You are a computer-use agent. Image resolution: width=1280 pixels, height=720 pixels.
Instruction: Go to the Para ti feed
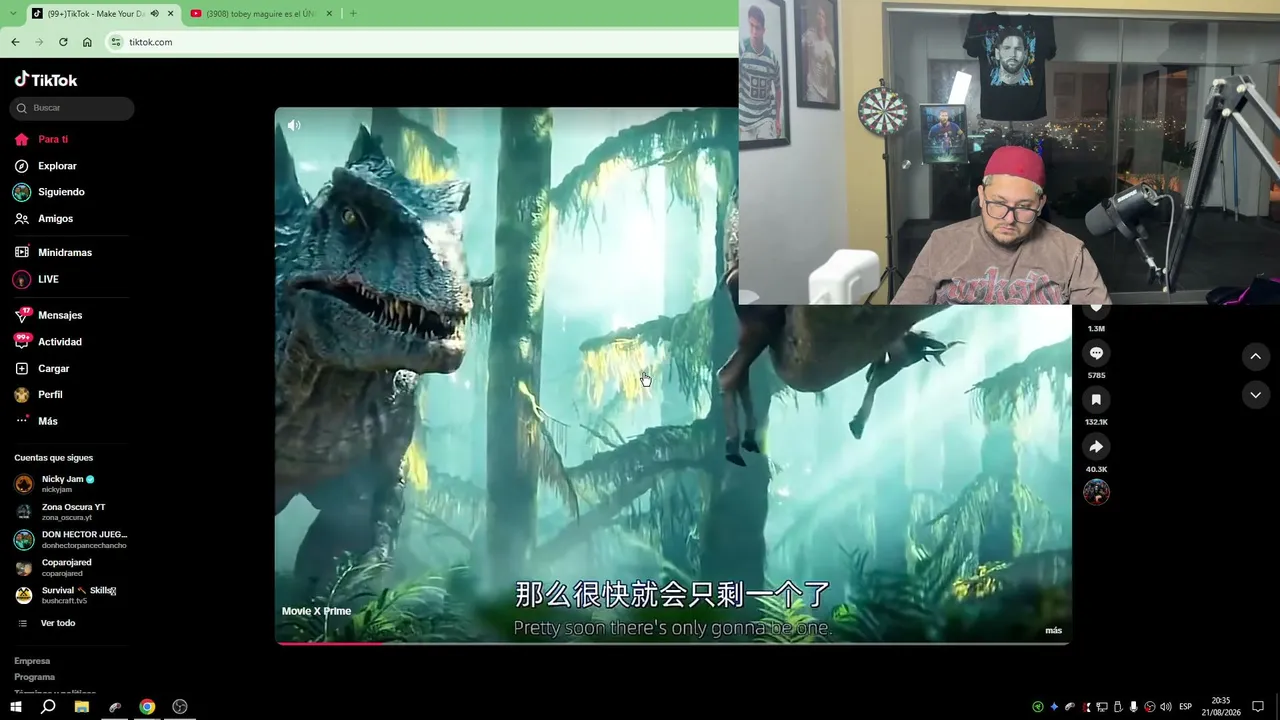(42, 139)
